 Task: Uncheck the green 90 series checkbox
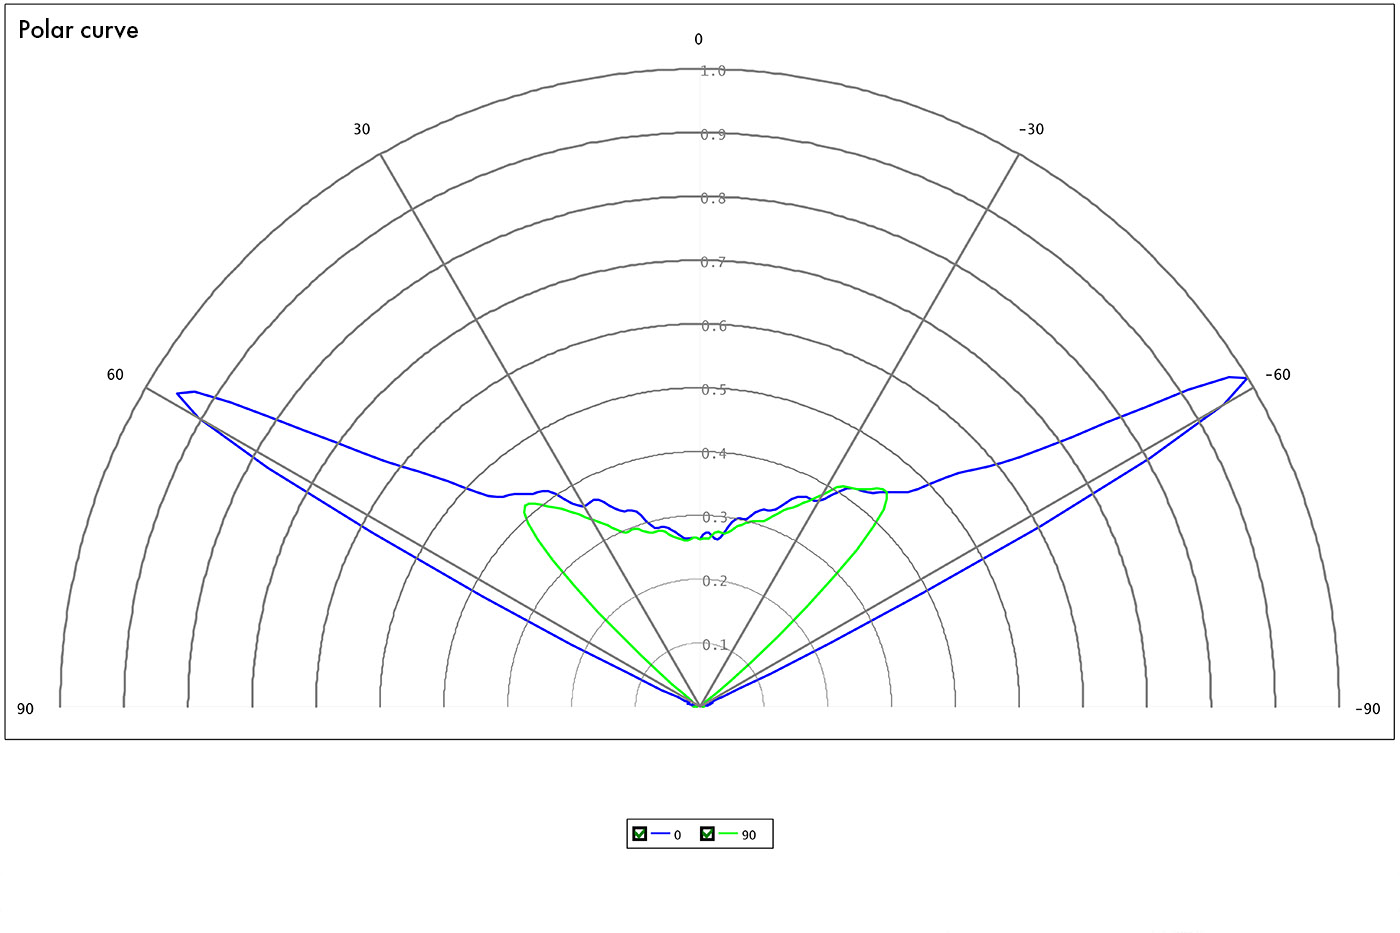(x=707, y=834)
